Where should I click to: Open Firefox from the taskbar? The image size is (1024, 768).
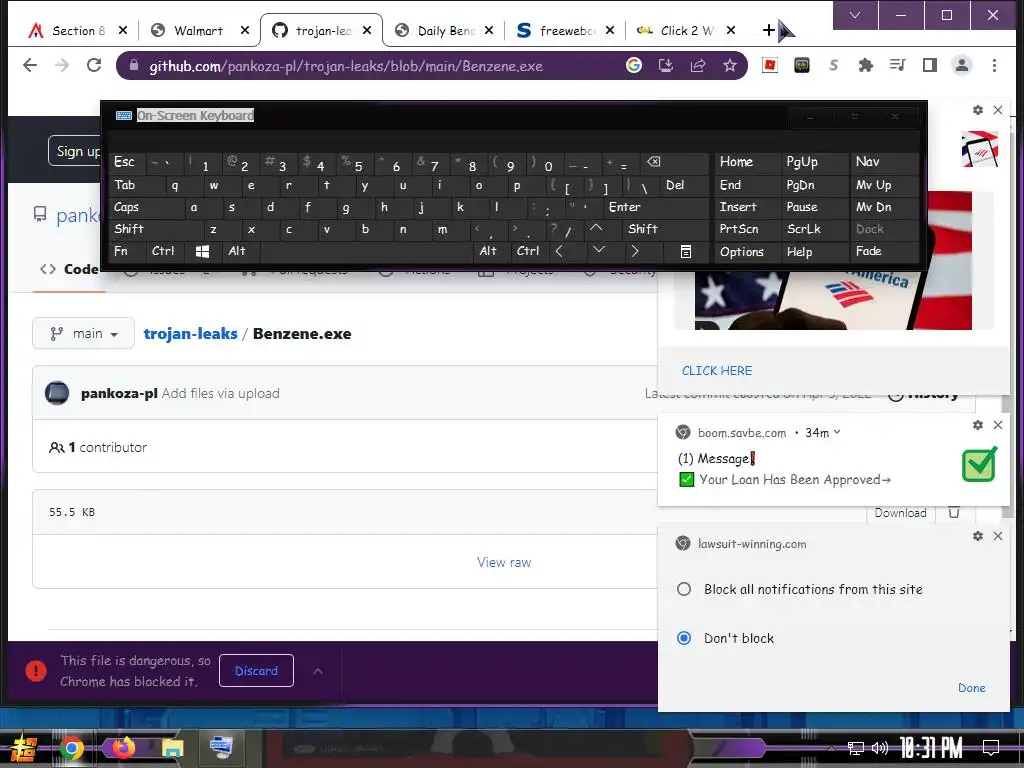click(122, 748)
